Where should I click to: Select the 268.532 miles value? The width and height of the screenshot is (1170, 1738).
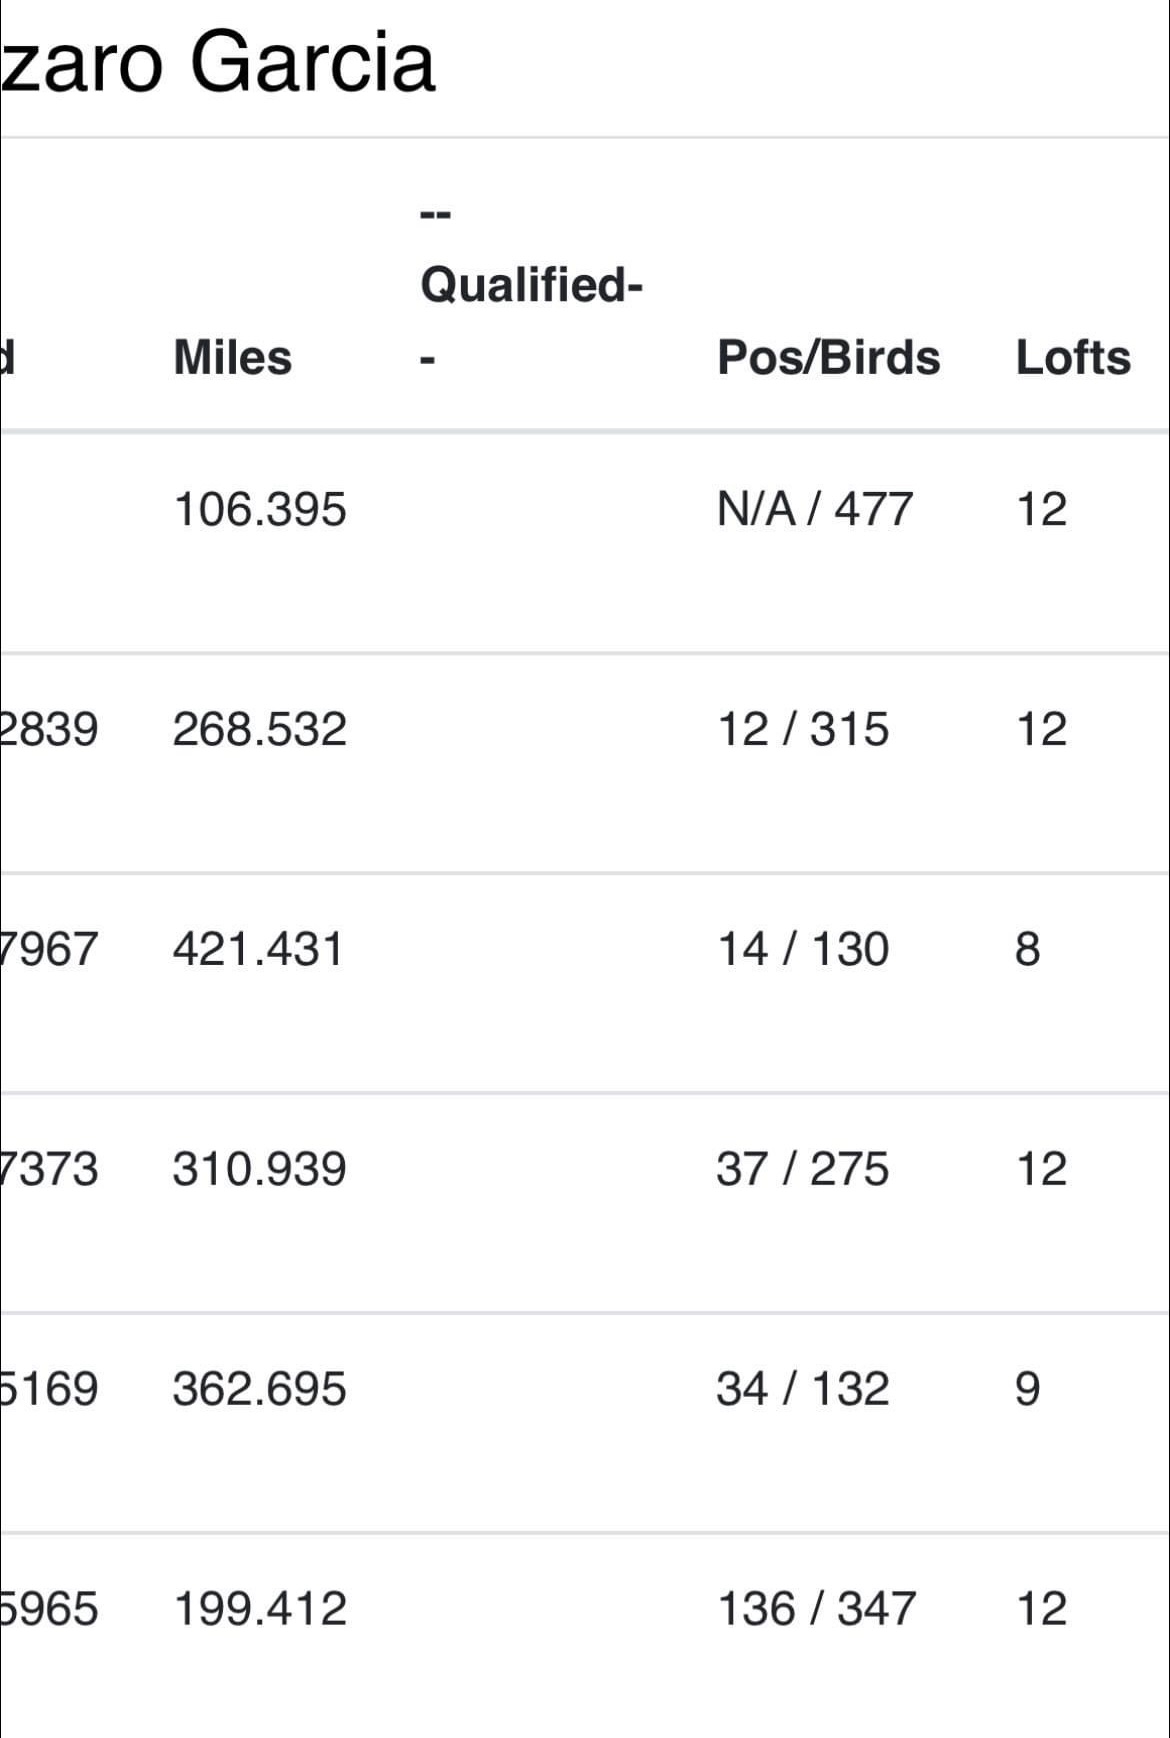pos(260,729)
